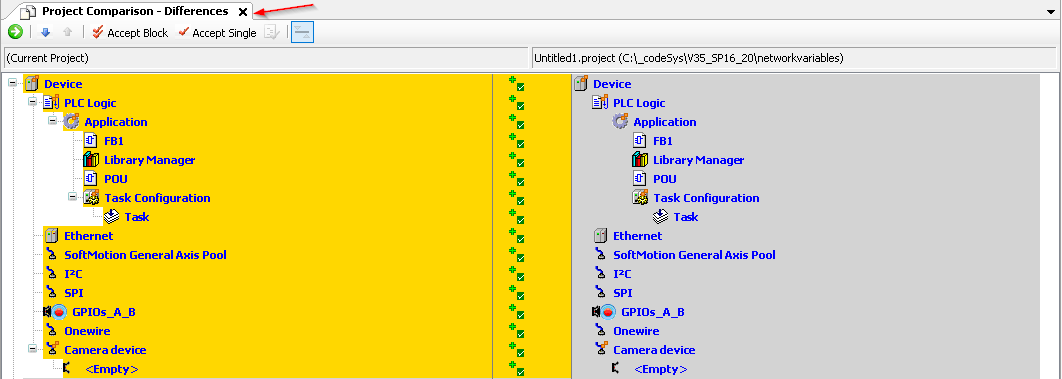Screen dimensions: 1062x379
Task: Select POU text in Untitled1.project pane
Action: [665, 179]
